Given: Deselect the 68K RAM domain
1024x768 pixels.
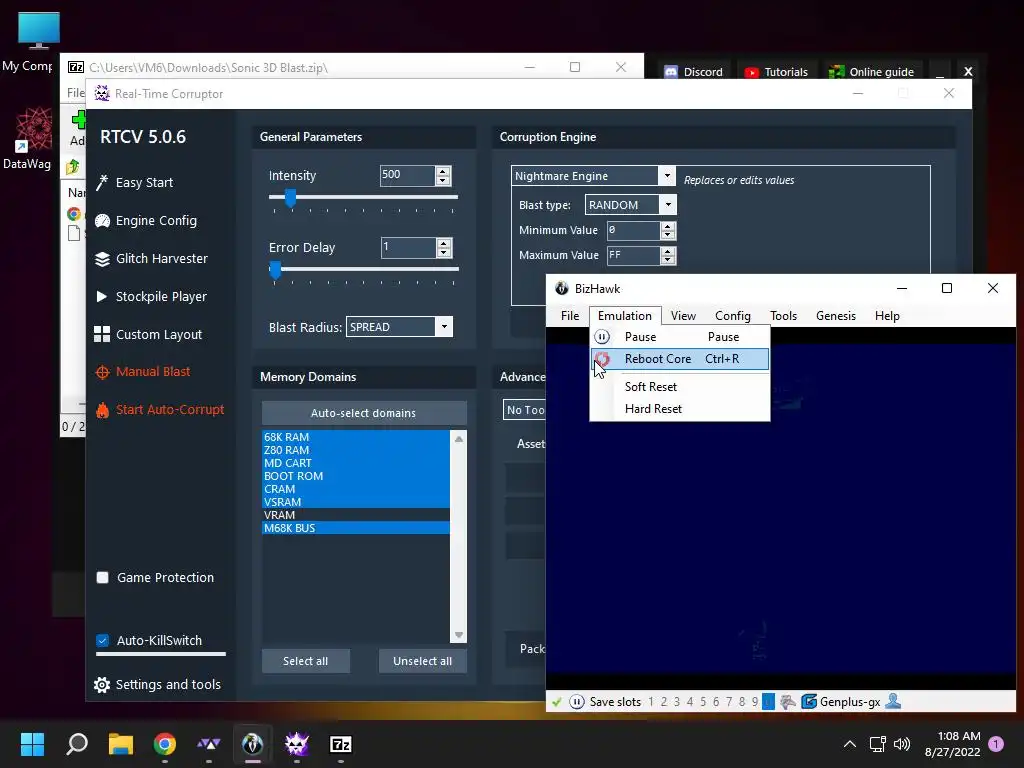Looking at the screenshot, I should pos(356,437).
